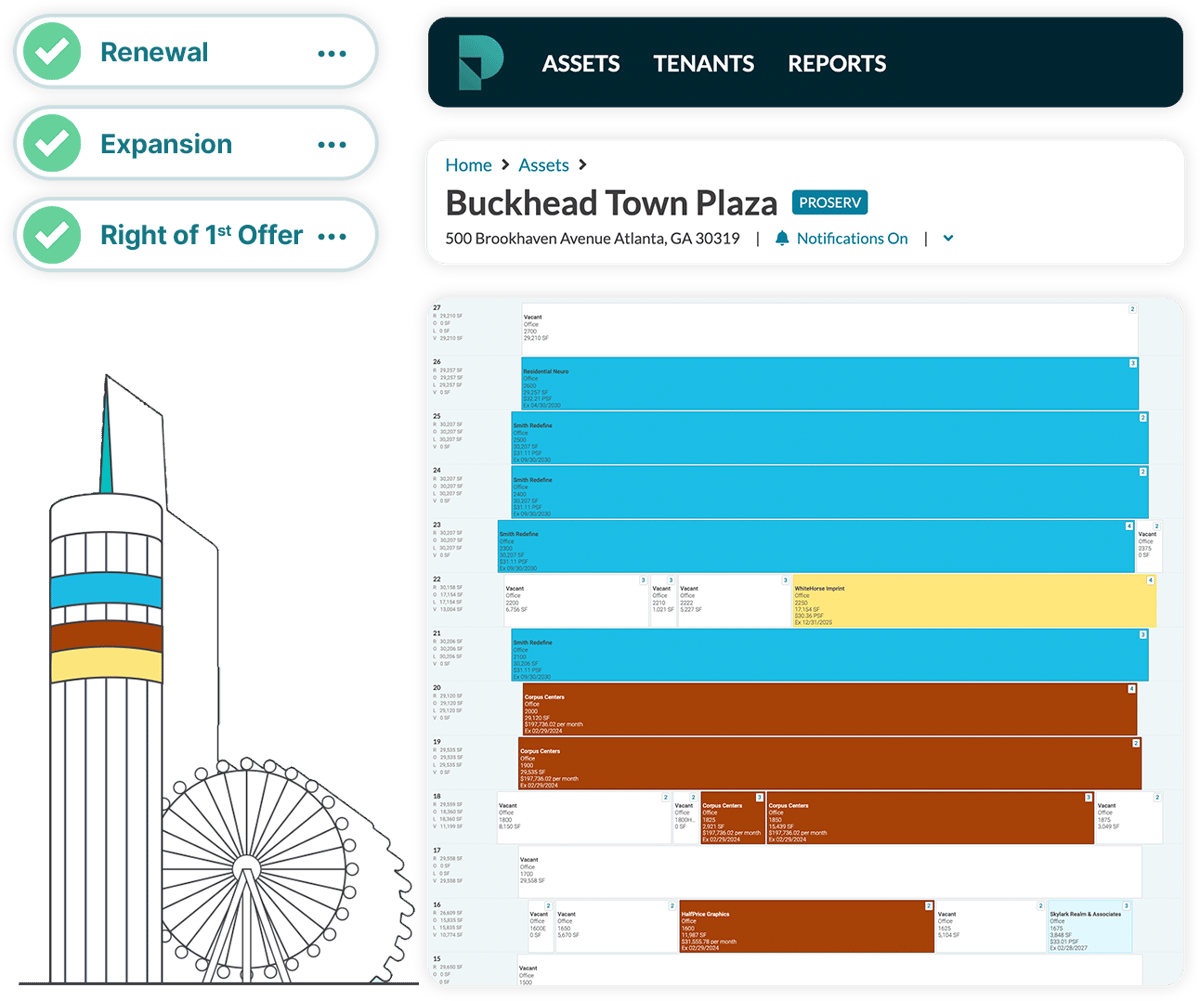This screenshot has width=1200, height=1001.
Task: Select the Vacant suite 2700 block
Action: pos(830,329)
